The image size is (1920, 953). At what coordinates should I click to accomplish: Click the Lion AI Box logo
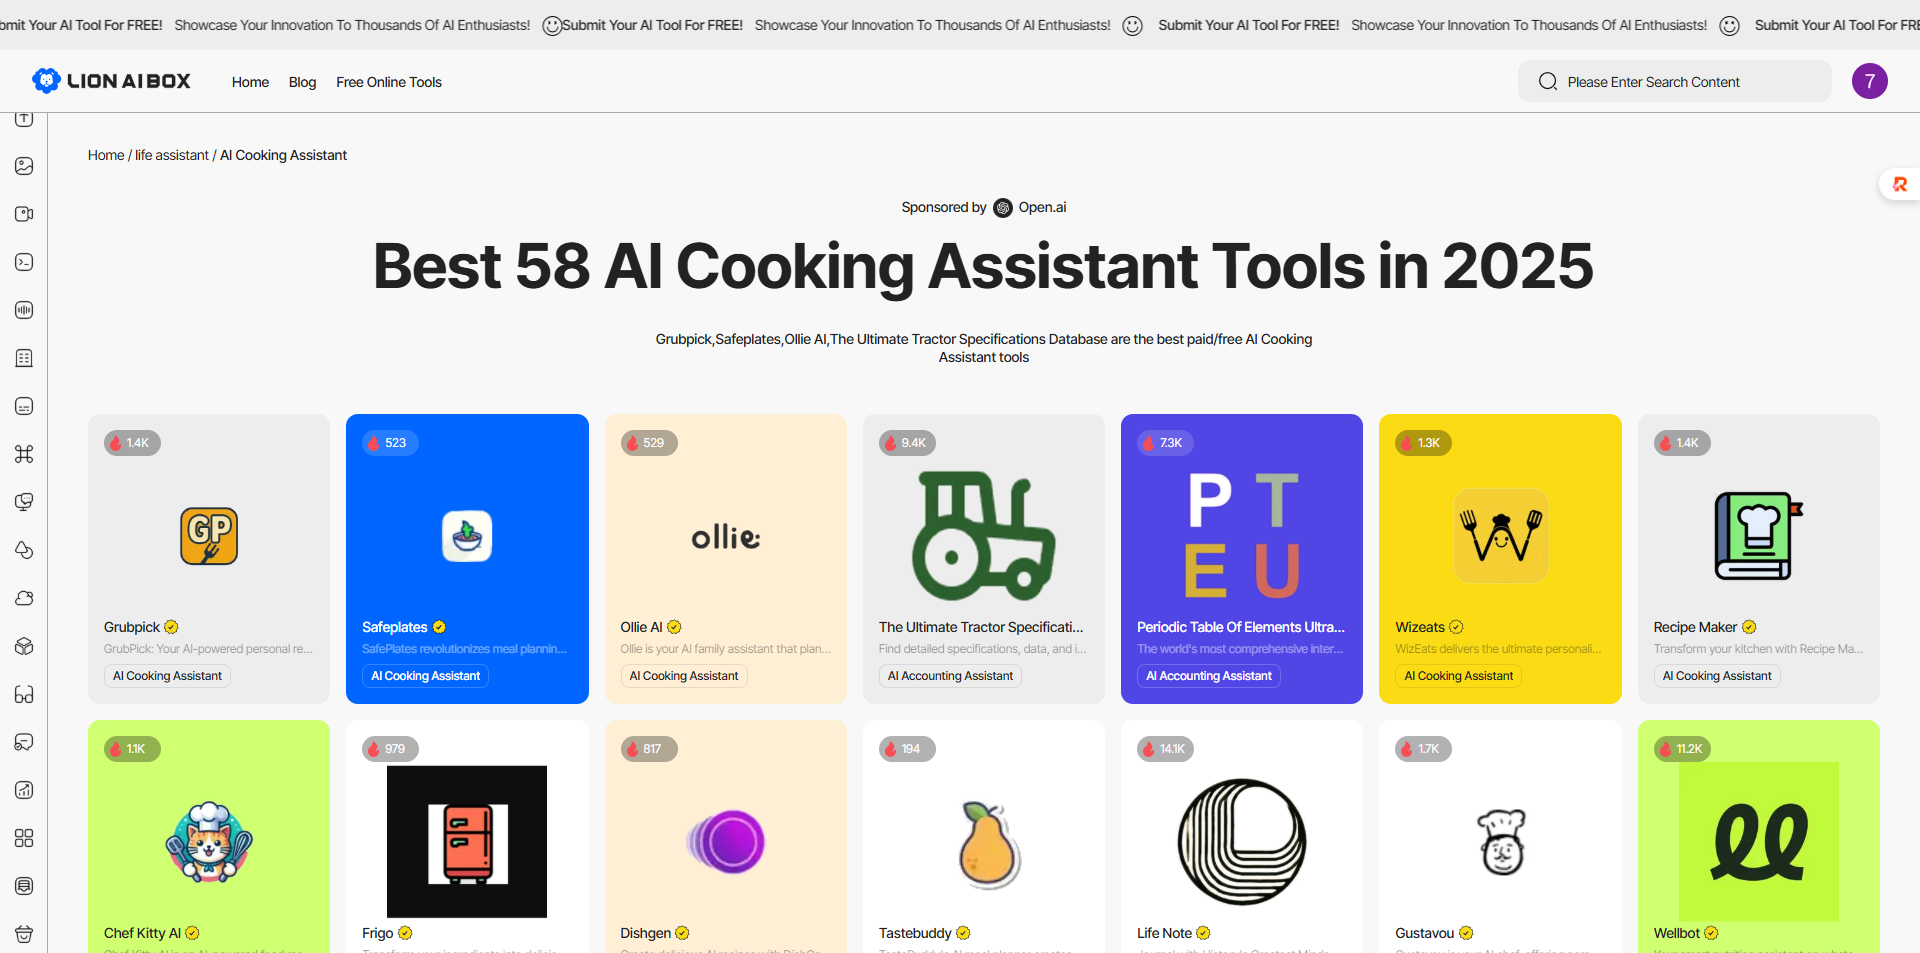click(111, 81)
